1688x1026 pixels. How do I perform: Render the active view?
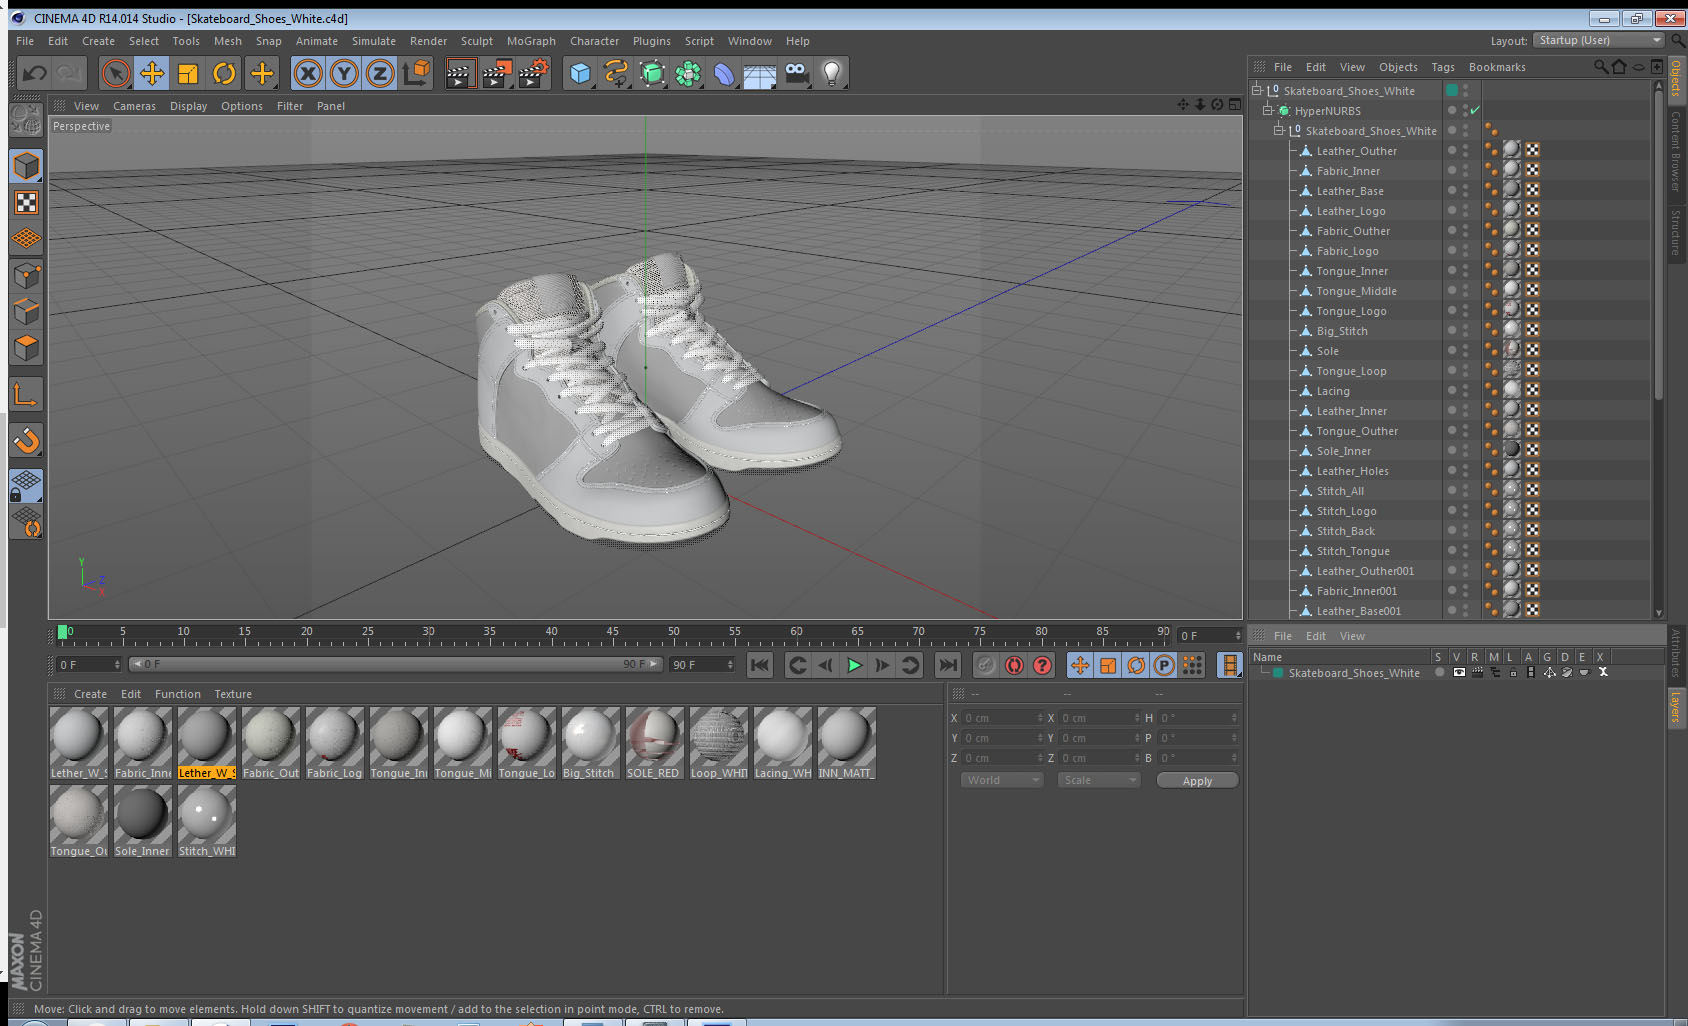460,73
